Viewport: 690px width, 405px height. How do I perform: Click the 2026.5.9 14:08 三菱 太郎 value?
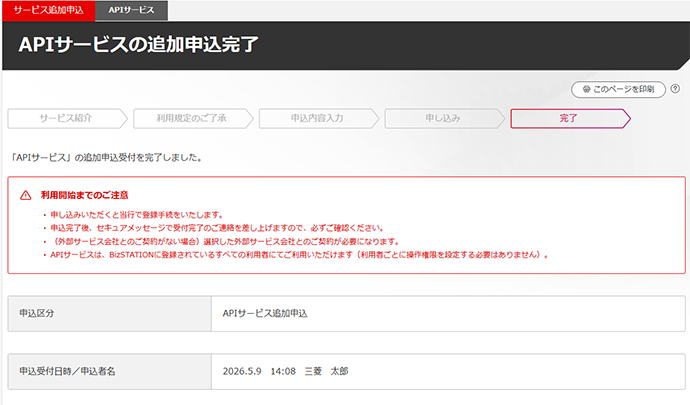tap(286, 371)
